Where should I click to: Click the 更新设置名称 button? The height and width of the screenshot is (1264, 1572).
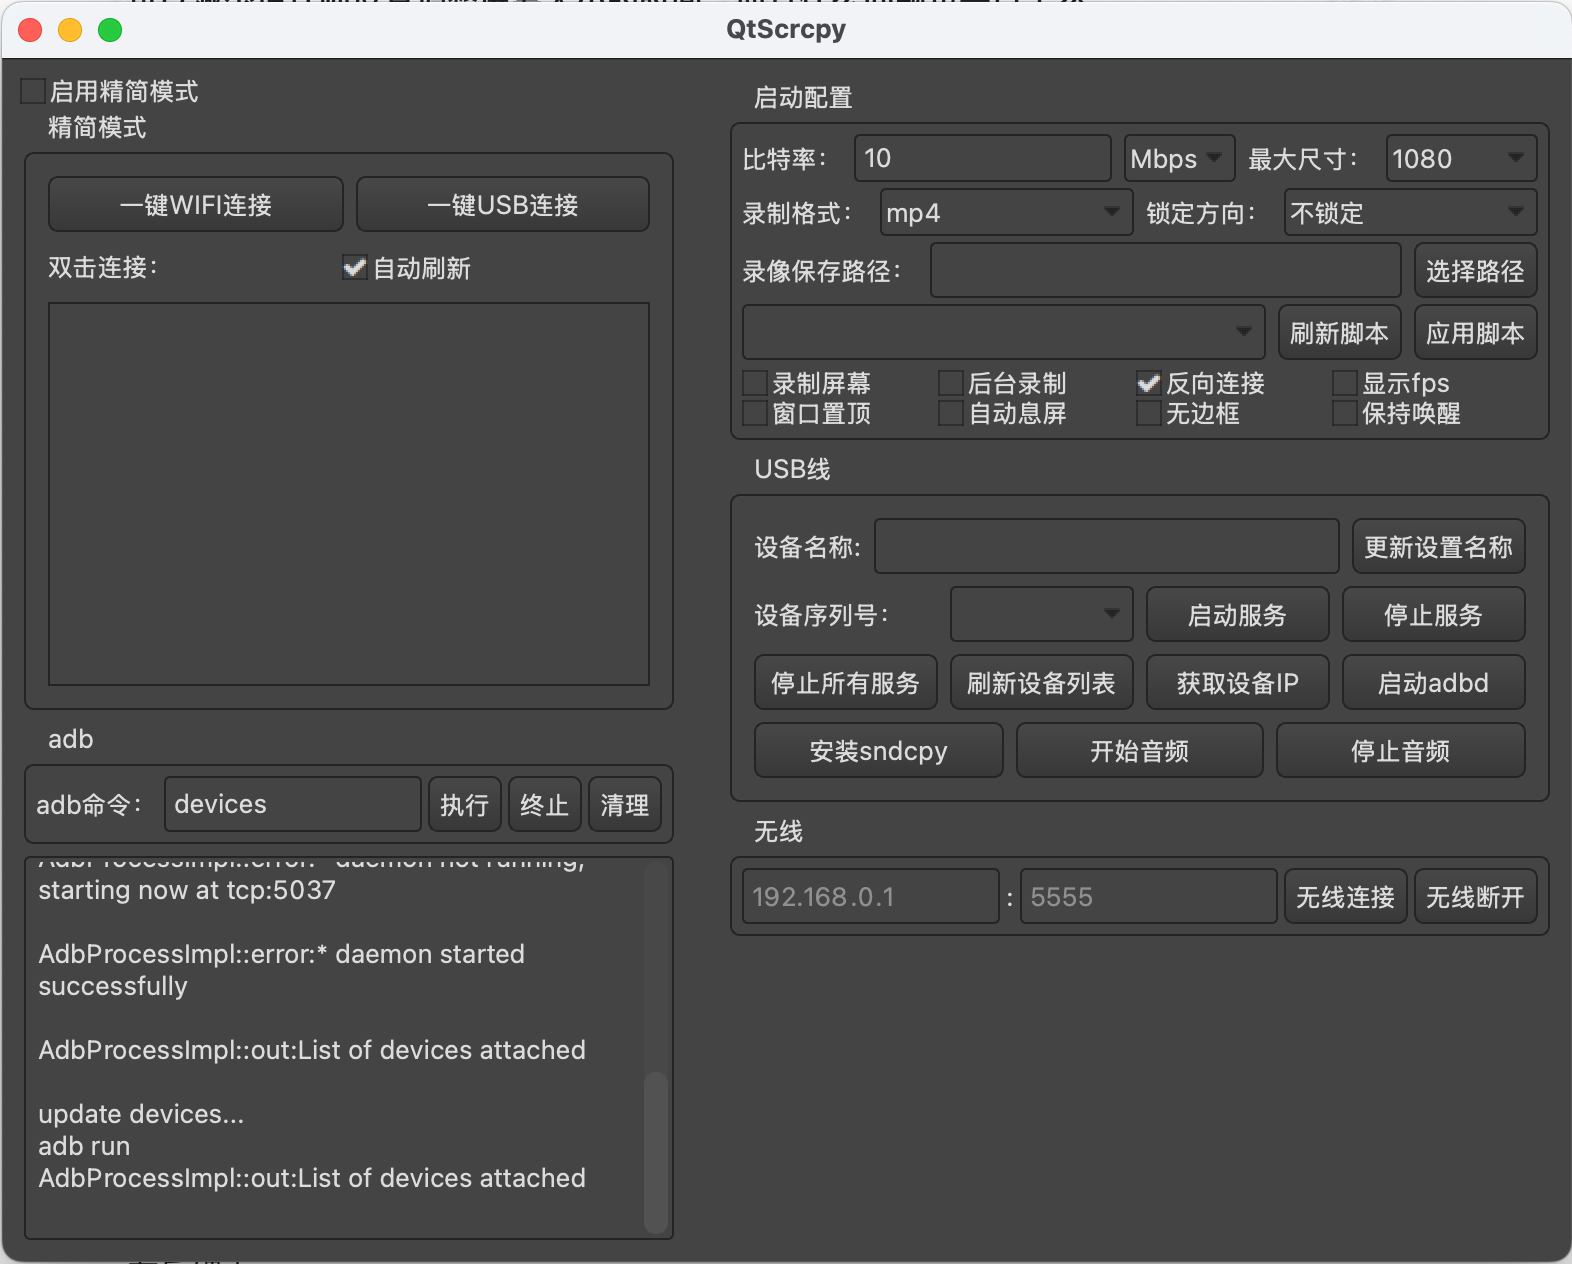[x=1439, y=547]
